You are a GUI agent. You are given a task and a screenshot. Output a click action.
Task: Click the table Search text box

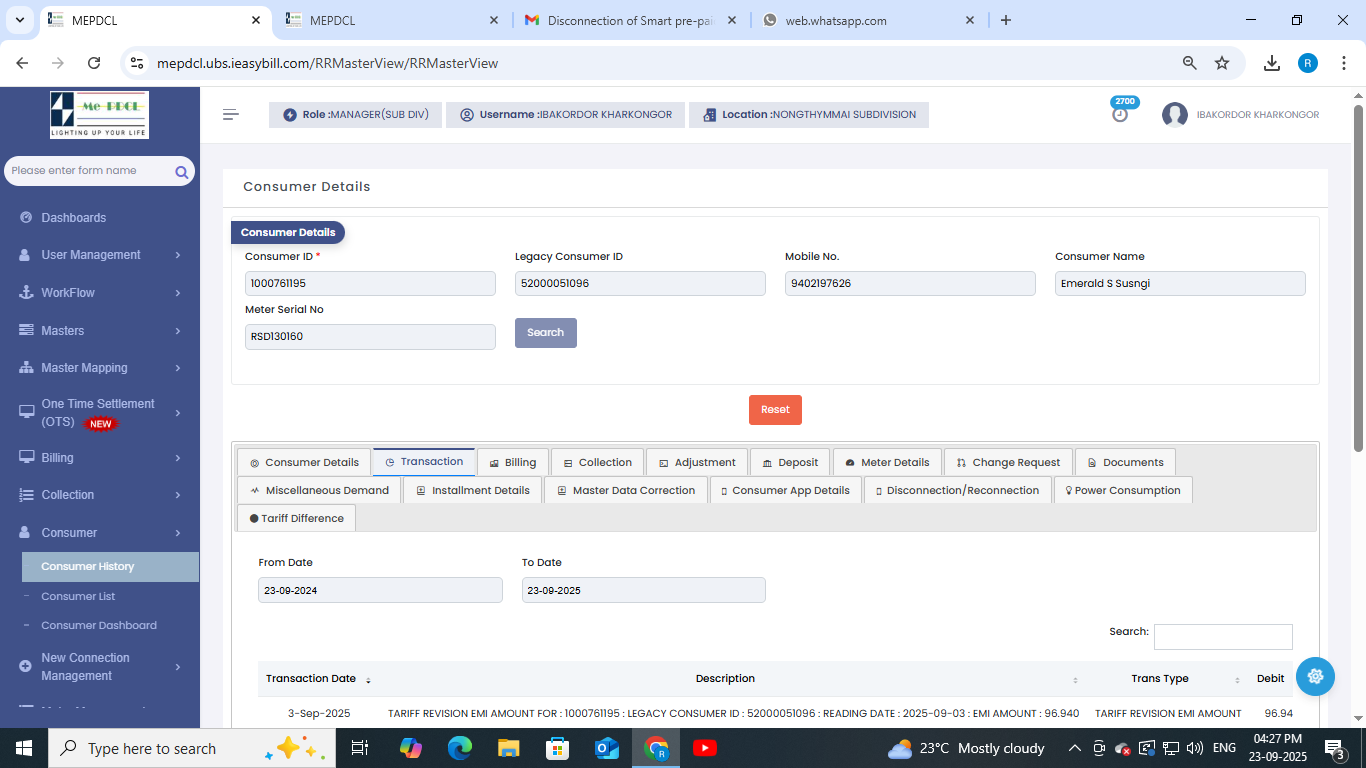pyautogui.click(x=1223, y=637)
